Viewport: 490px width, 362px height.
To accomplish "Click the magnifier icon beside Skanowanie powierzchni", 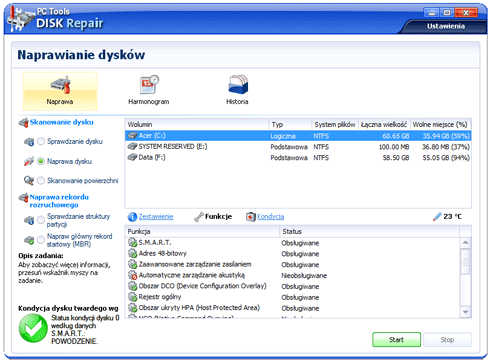I will pos(29,181).
